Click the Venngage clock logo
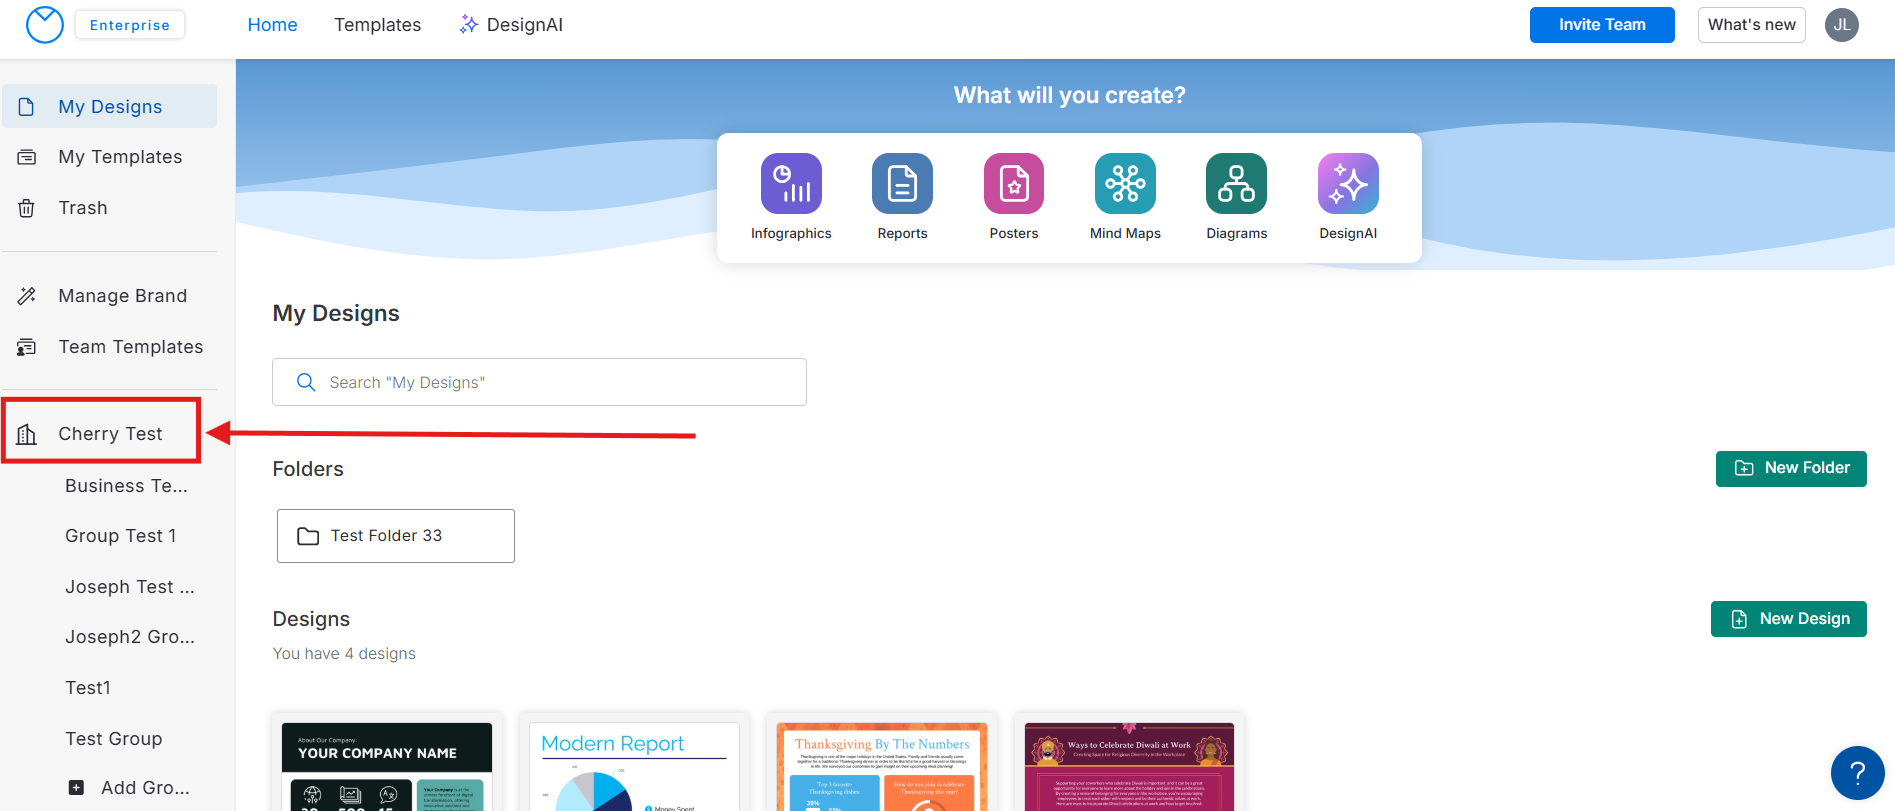The image size is (1895, 811). tap(45, 25)
